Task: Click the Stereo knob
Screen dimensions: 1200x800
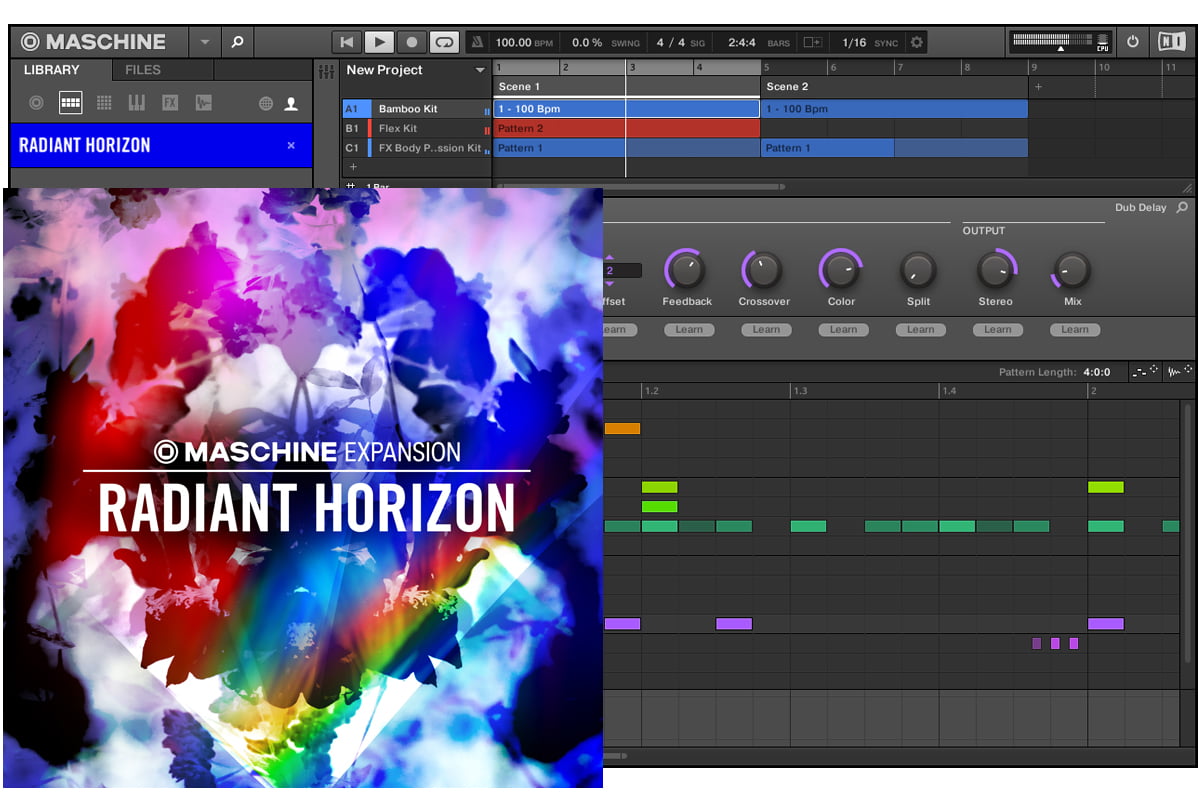Action: tap(996, 270)
